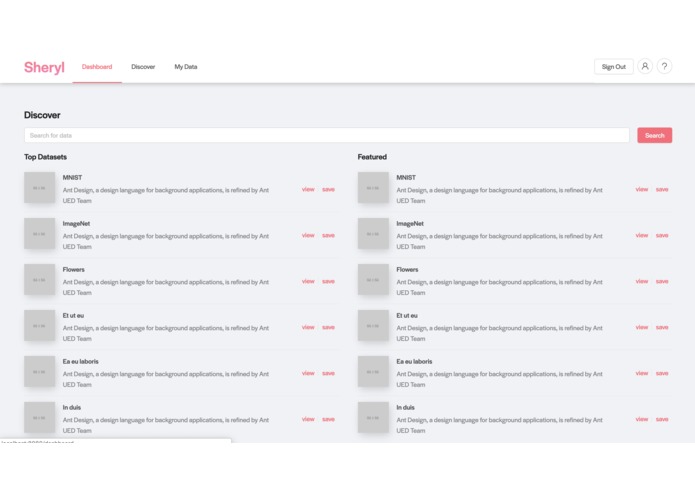This screenshot has height=494, width=695.
Task: View In duis in Featured list
Action: point(642,420)
